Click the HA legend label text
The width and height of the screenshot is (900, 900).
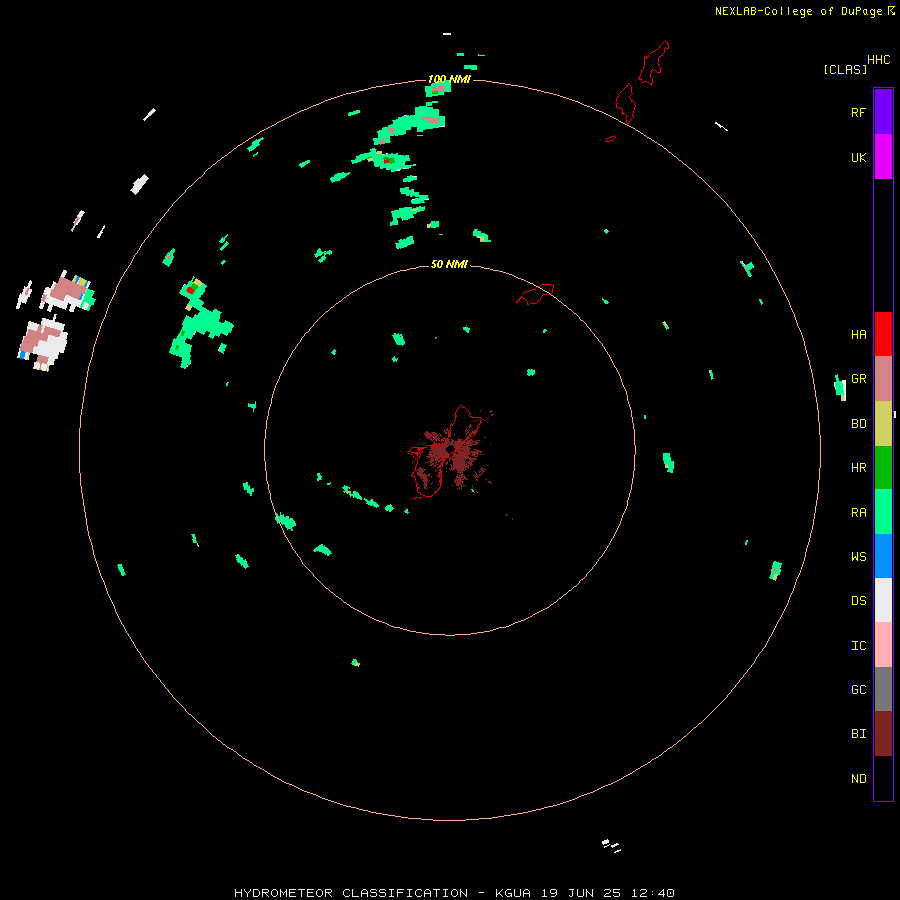point(859,335)
